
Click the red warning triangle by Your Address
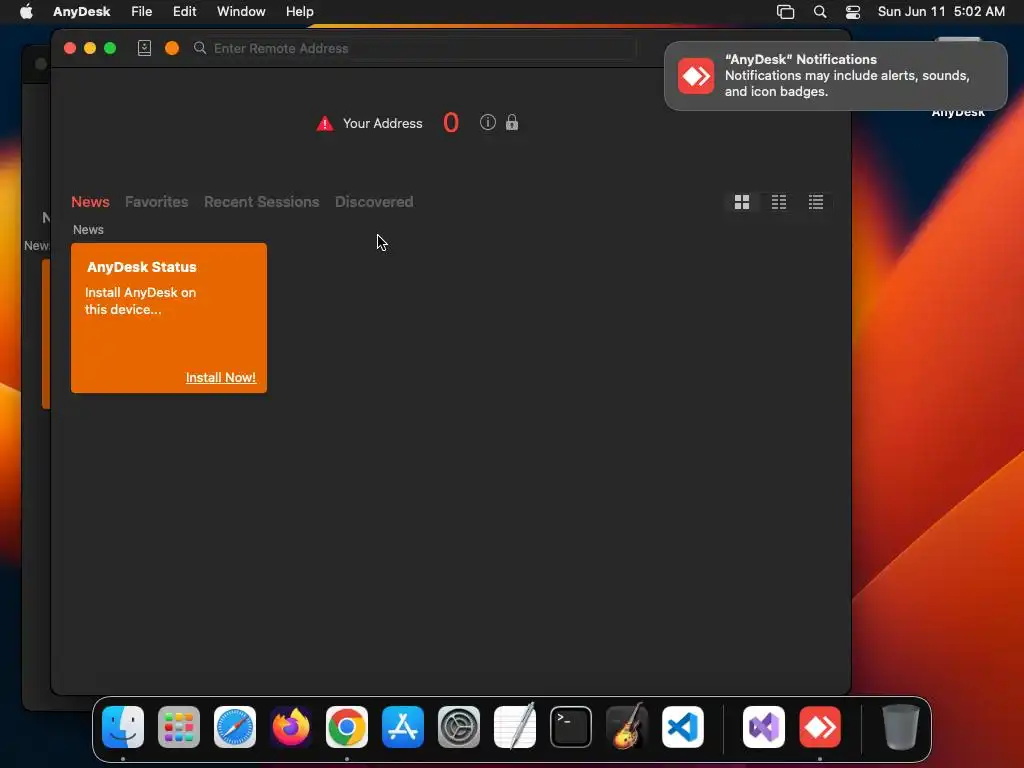pyautogui.click(x=325, y=123)
